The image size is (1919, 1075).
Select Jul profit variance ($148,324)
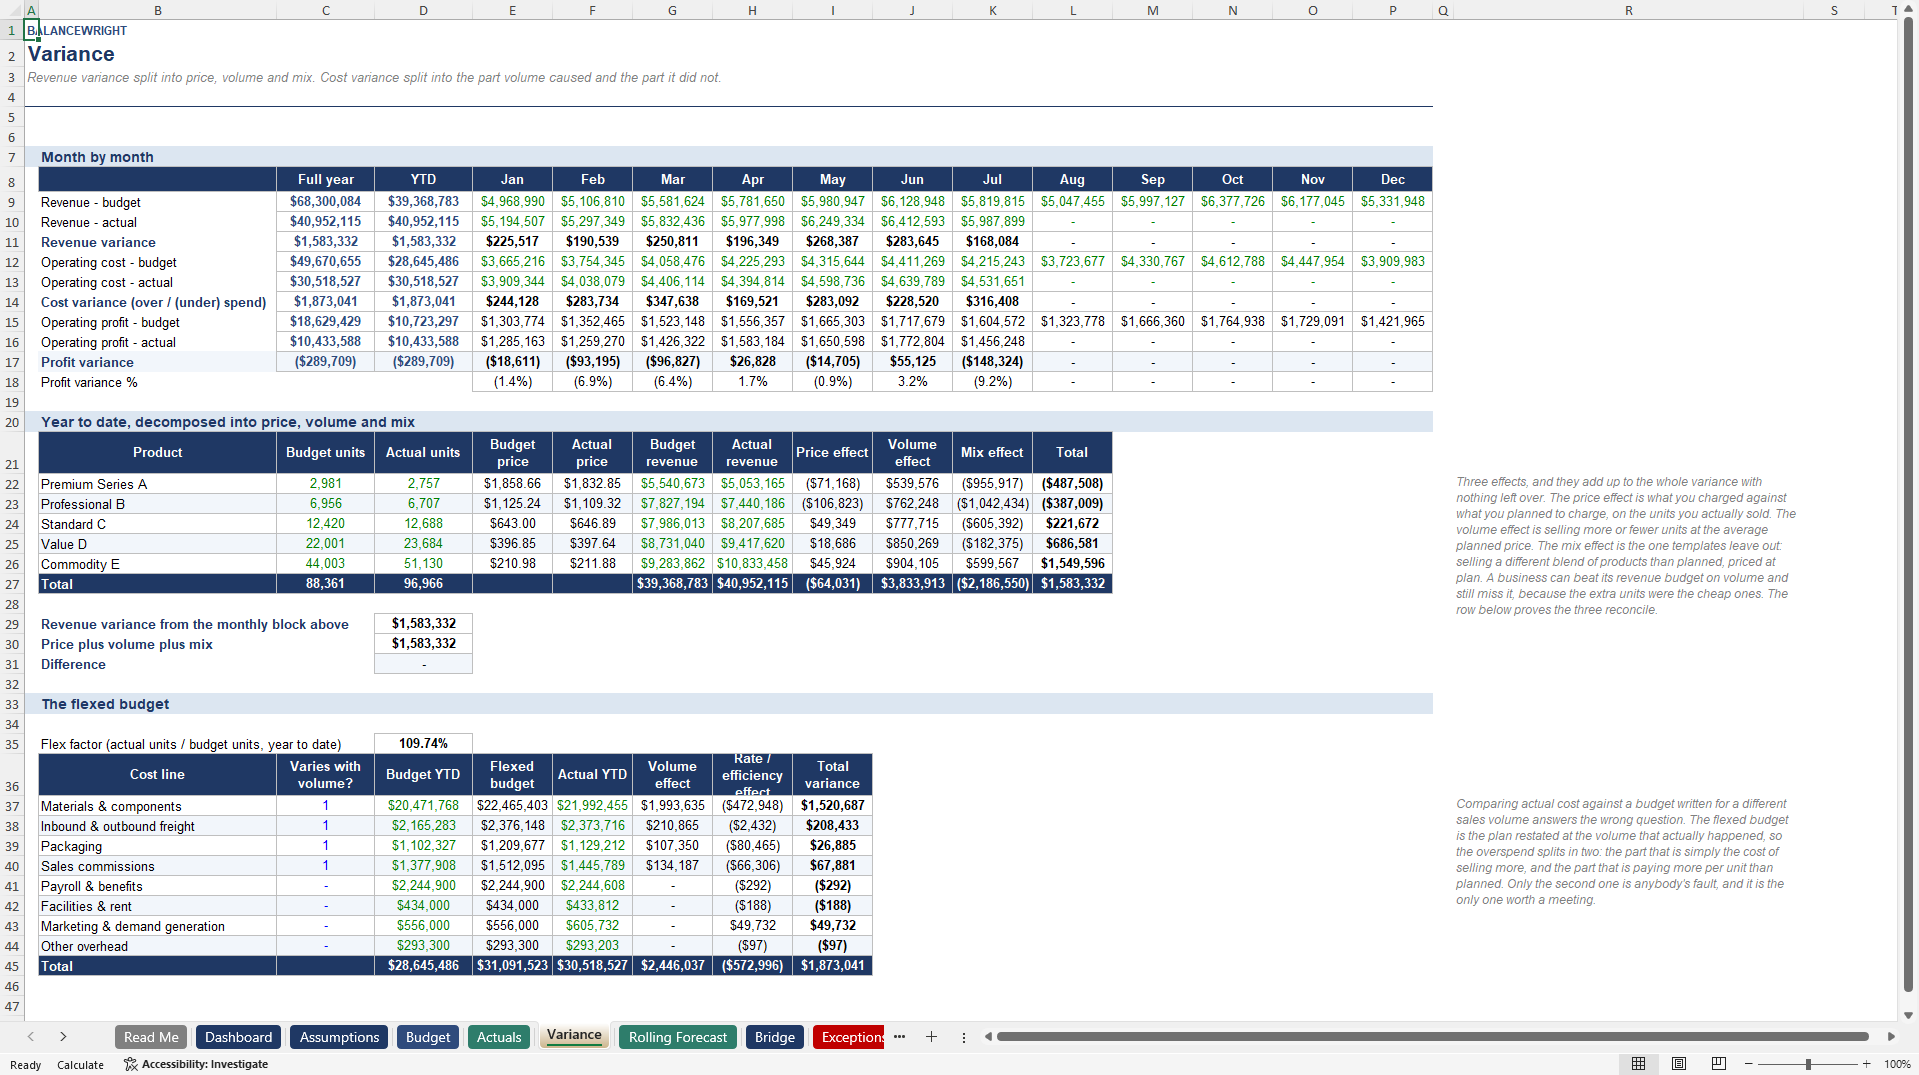tap(992, 362)
